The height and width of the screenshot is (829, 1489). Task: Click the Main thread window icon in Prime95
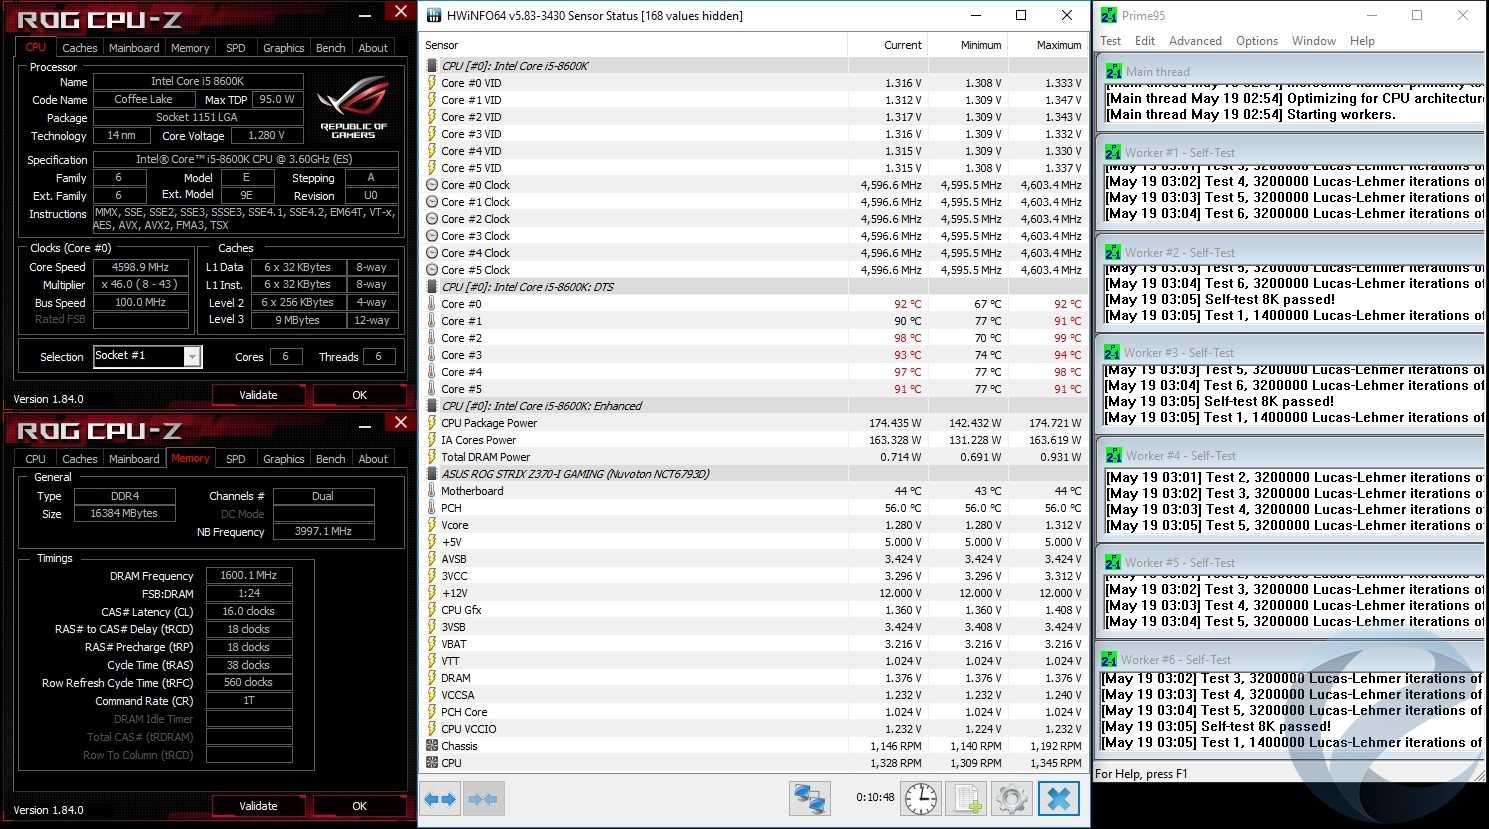1113,72
